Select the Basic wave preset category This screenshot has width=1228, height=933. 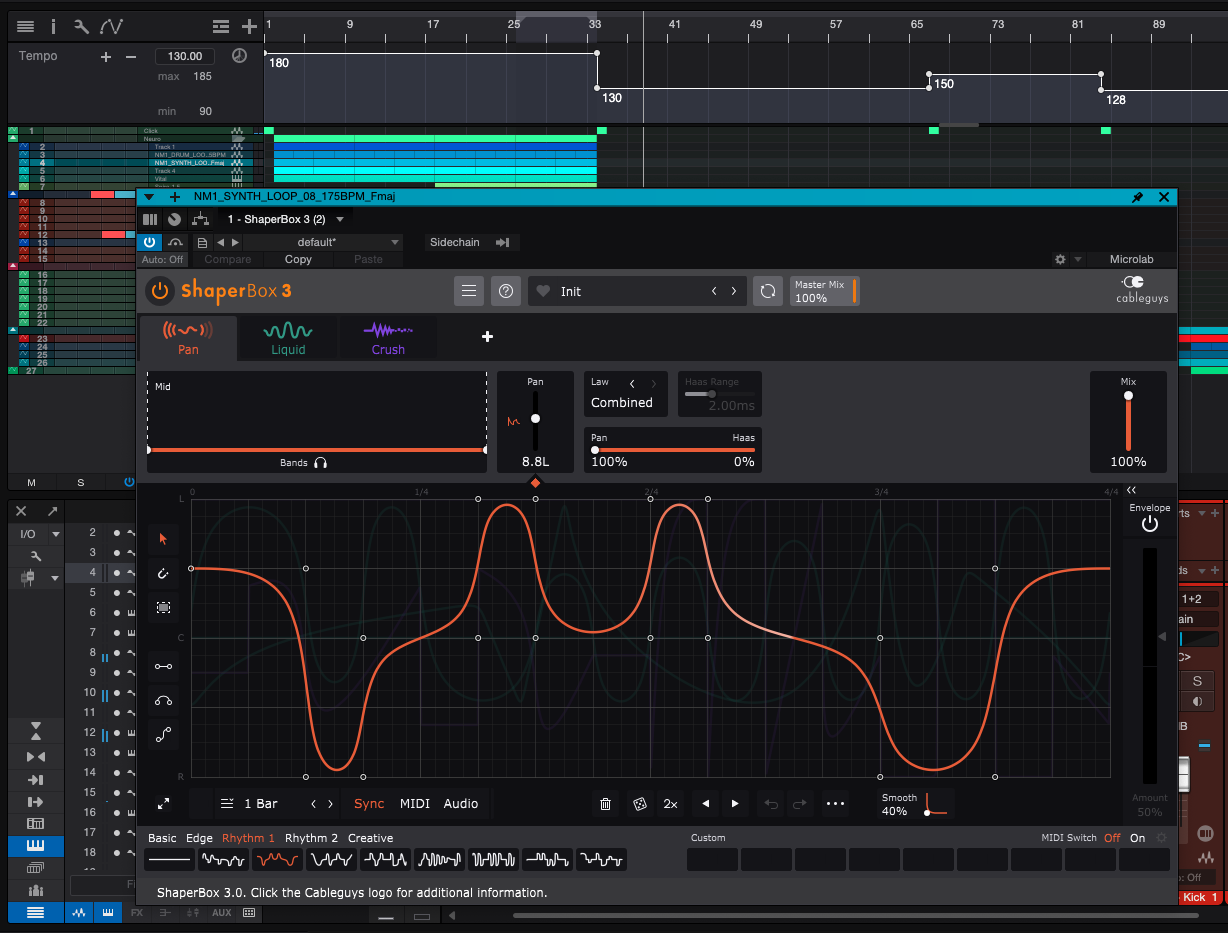point(162,838)
